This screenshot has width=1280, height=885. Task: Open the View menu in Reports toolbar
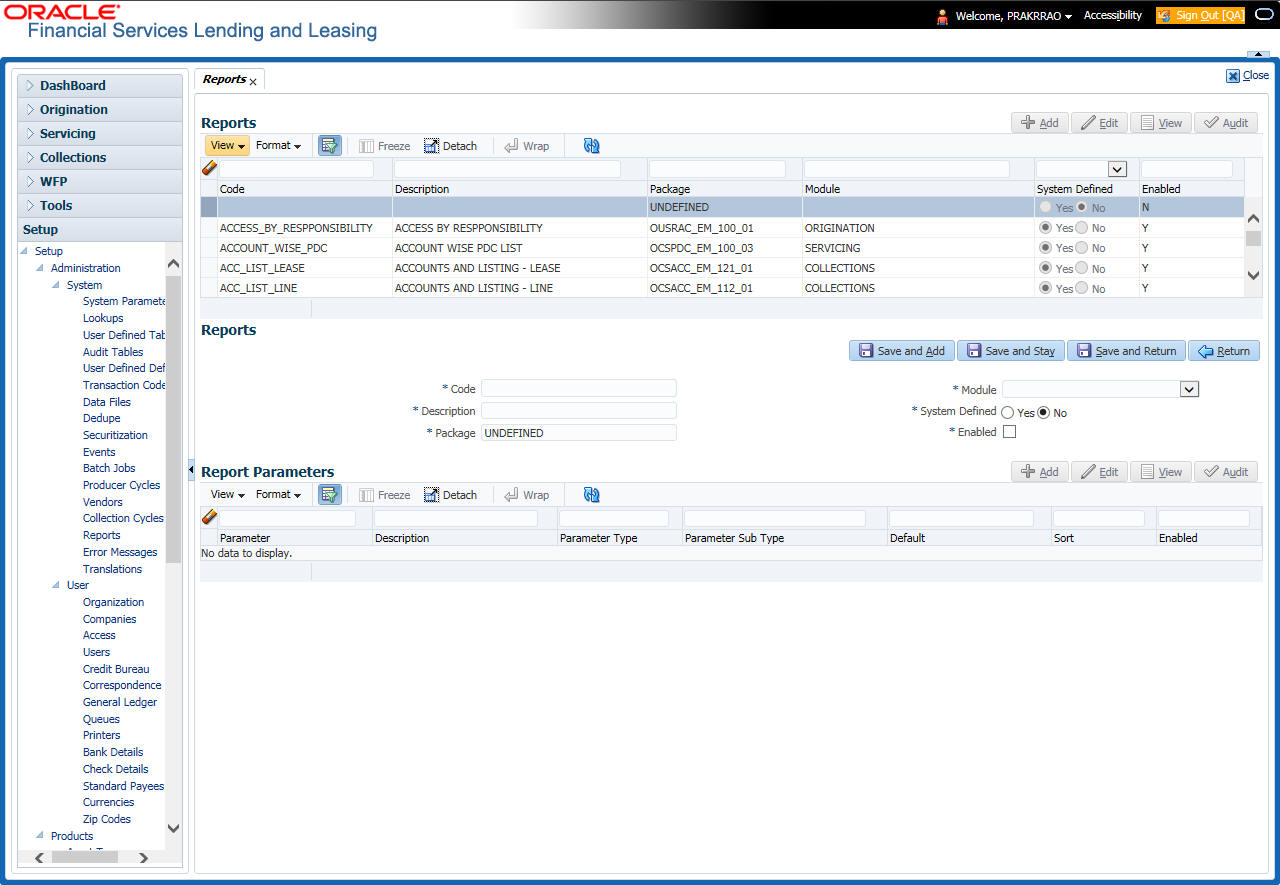pyautogui.click(x=227, y=146)
